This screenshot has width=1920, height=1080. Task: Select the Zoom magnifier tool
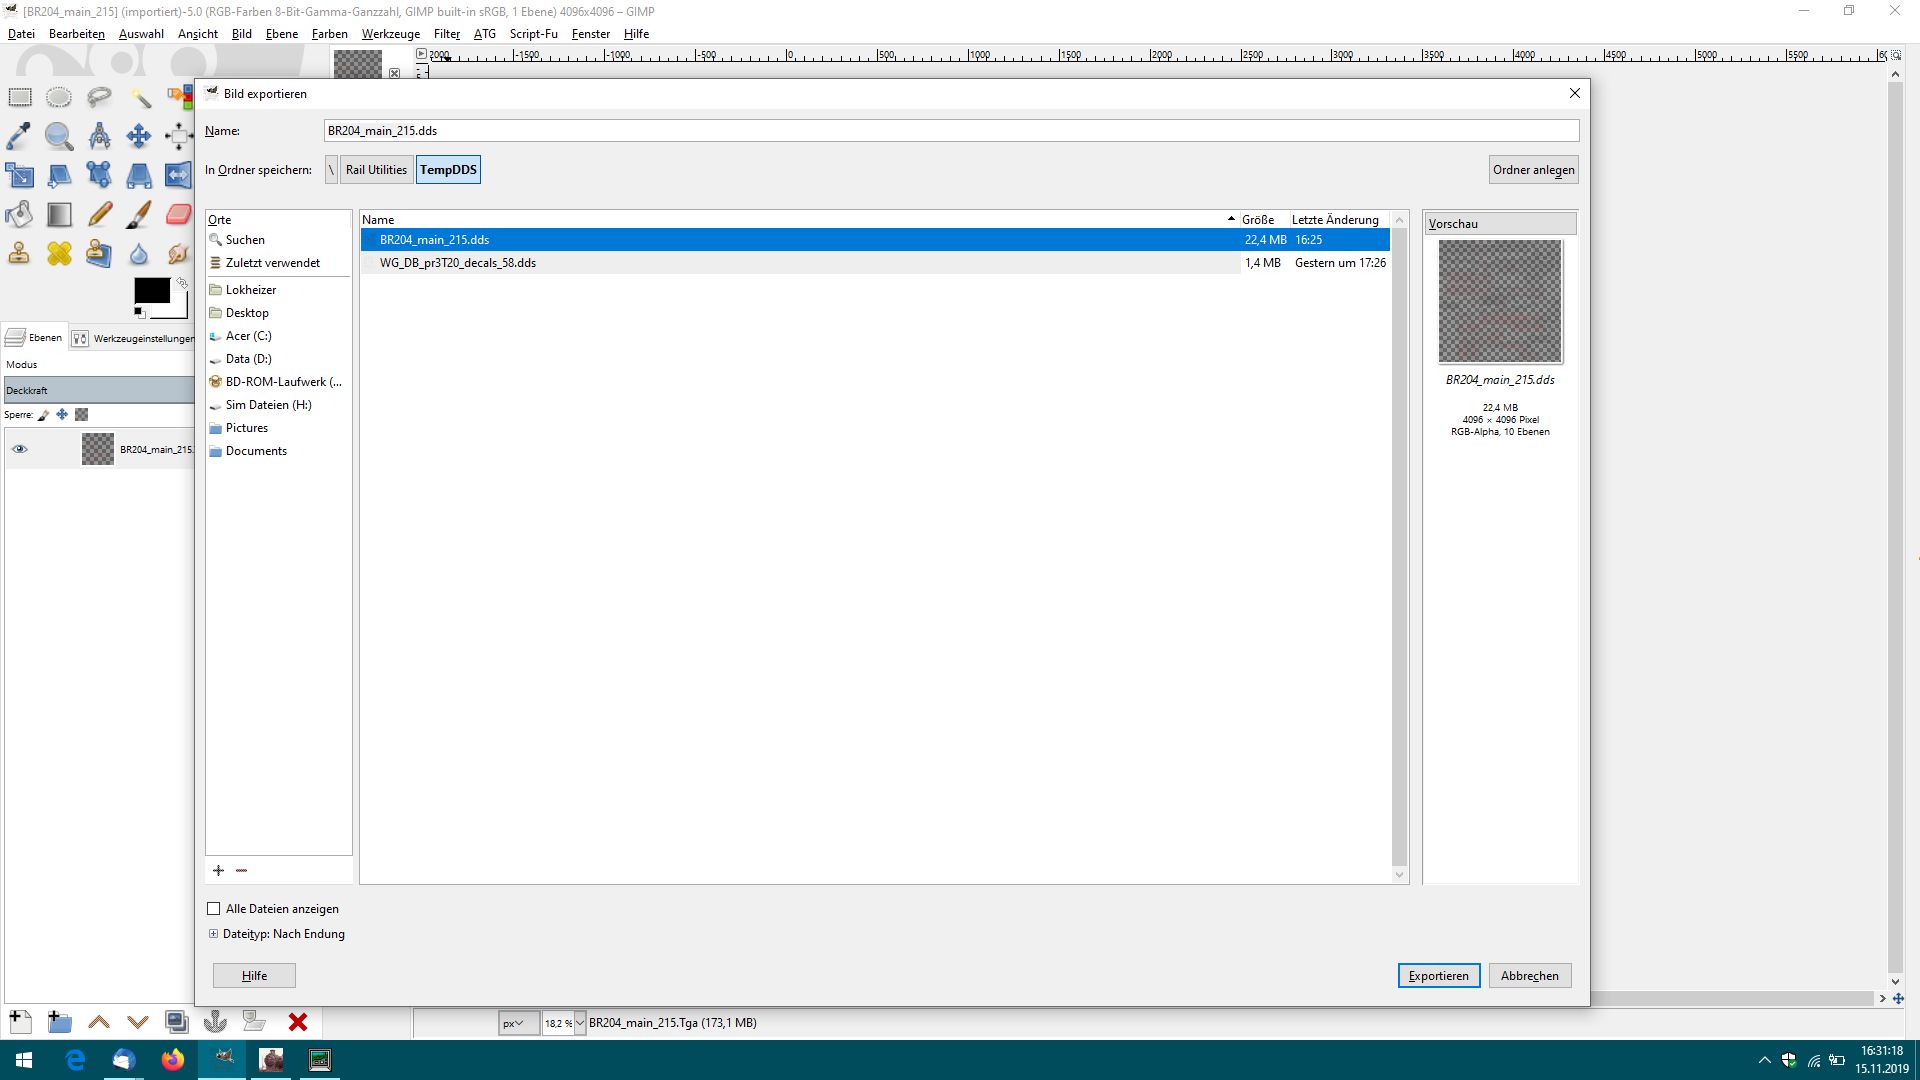(59, 136)
